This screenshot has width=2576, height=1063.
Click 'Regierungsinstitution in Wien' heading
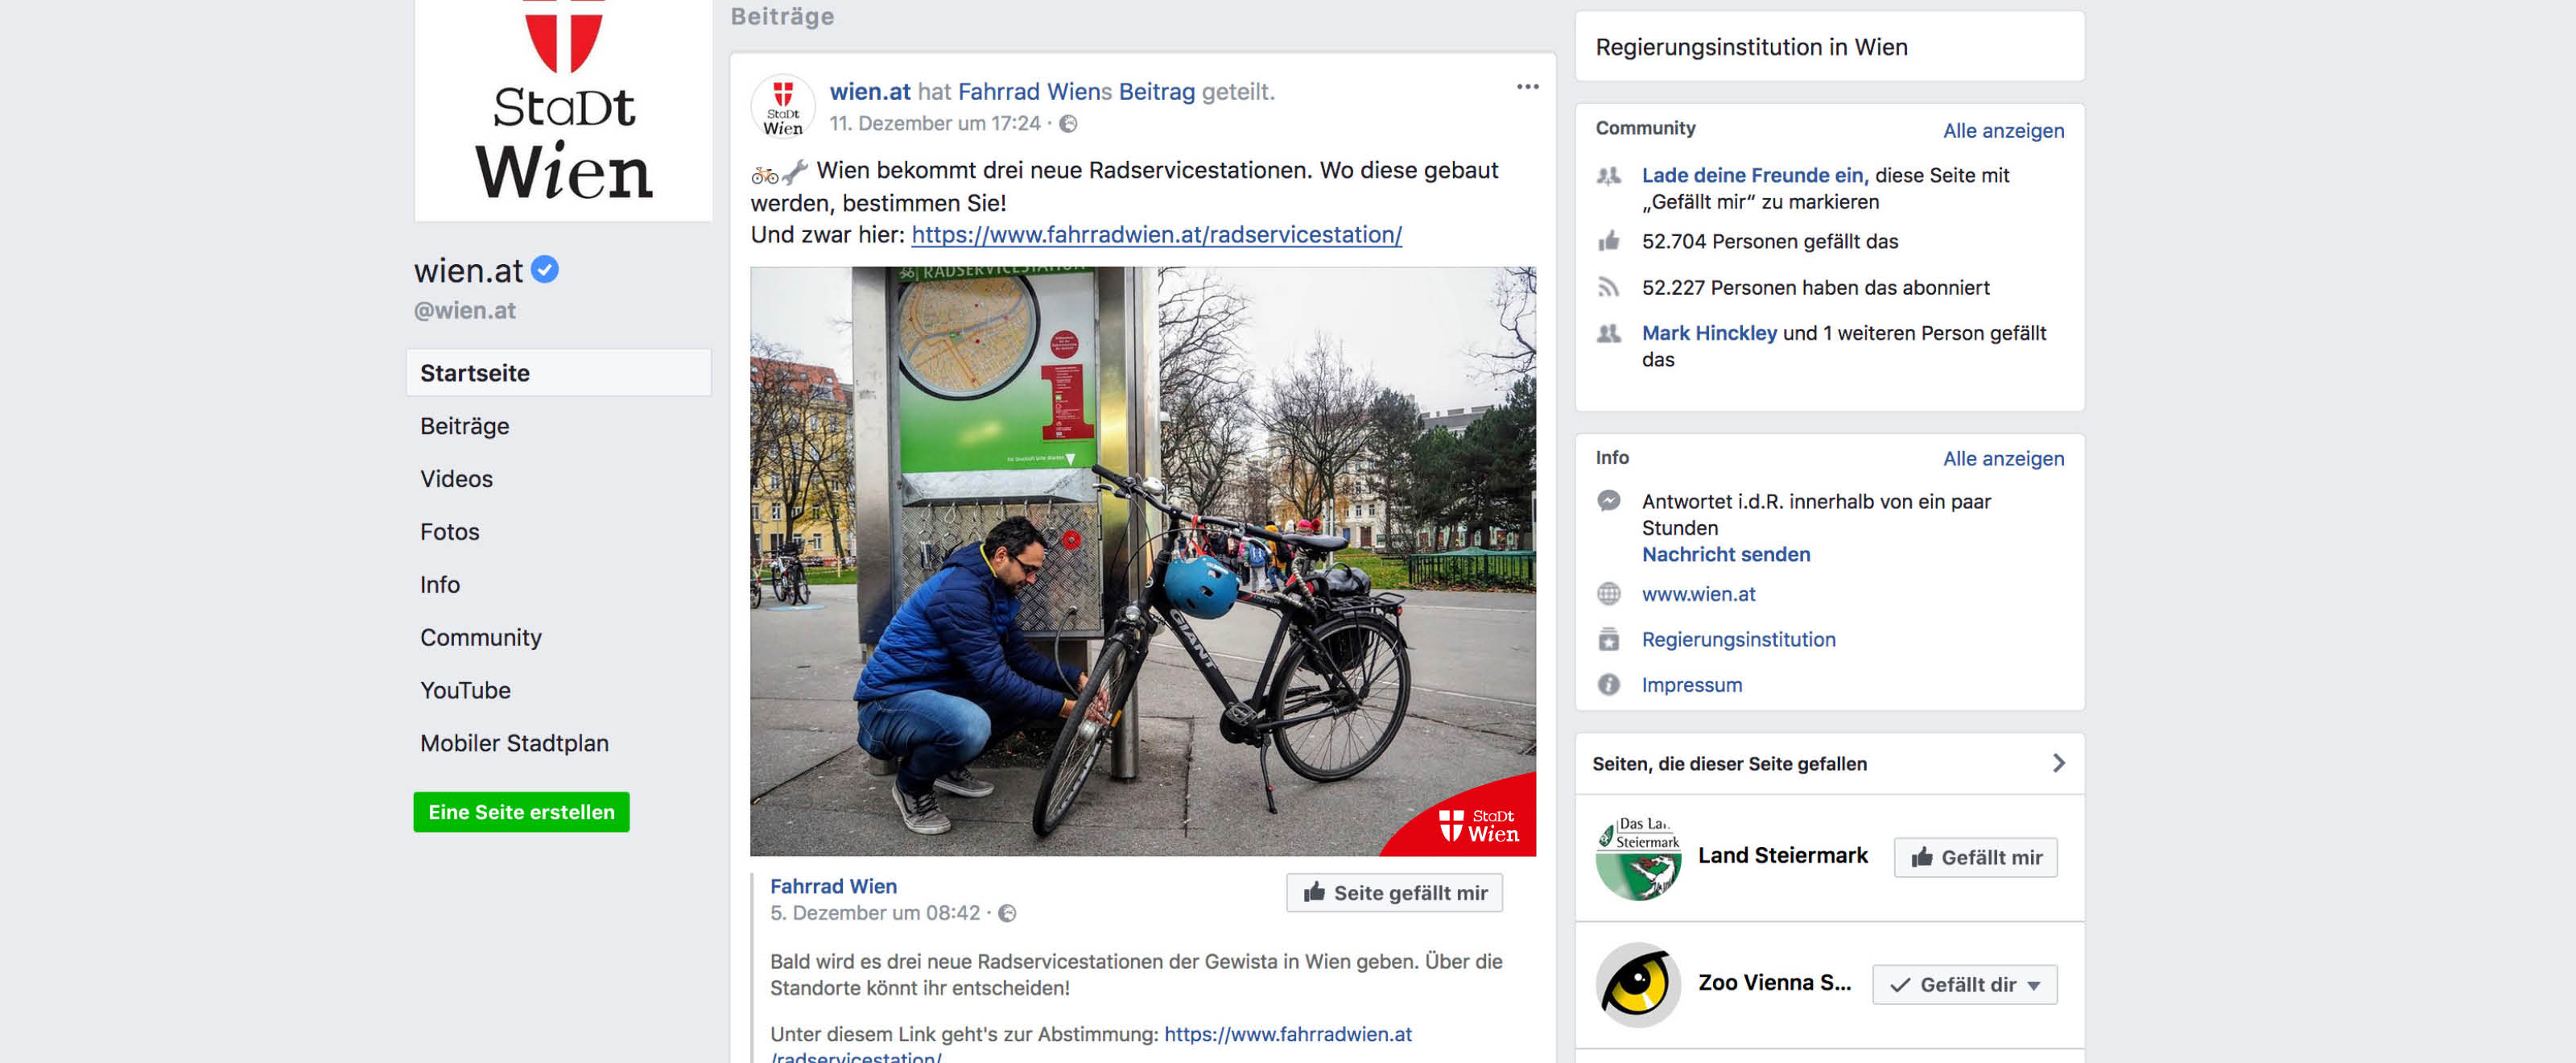pyautogui.click(x=1751, y=47)
